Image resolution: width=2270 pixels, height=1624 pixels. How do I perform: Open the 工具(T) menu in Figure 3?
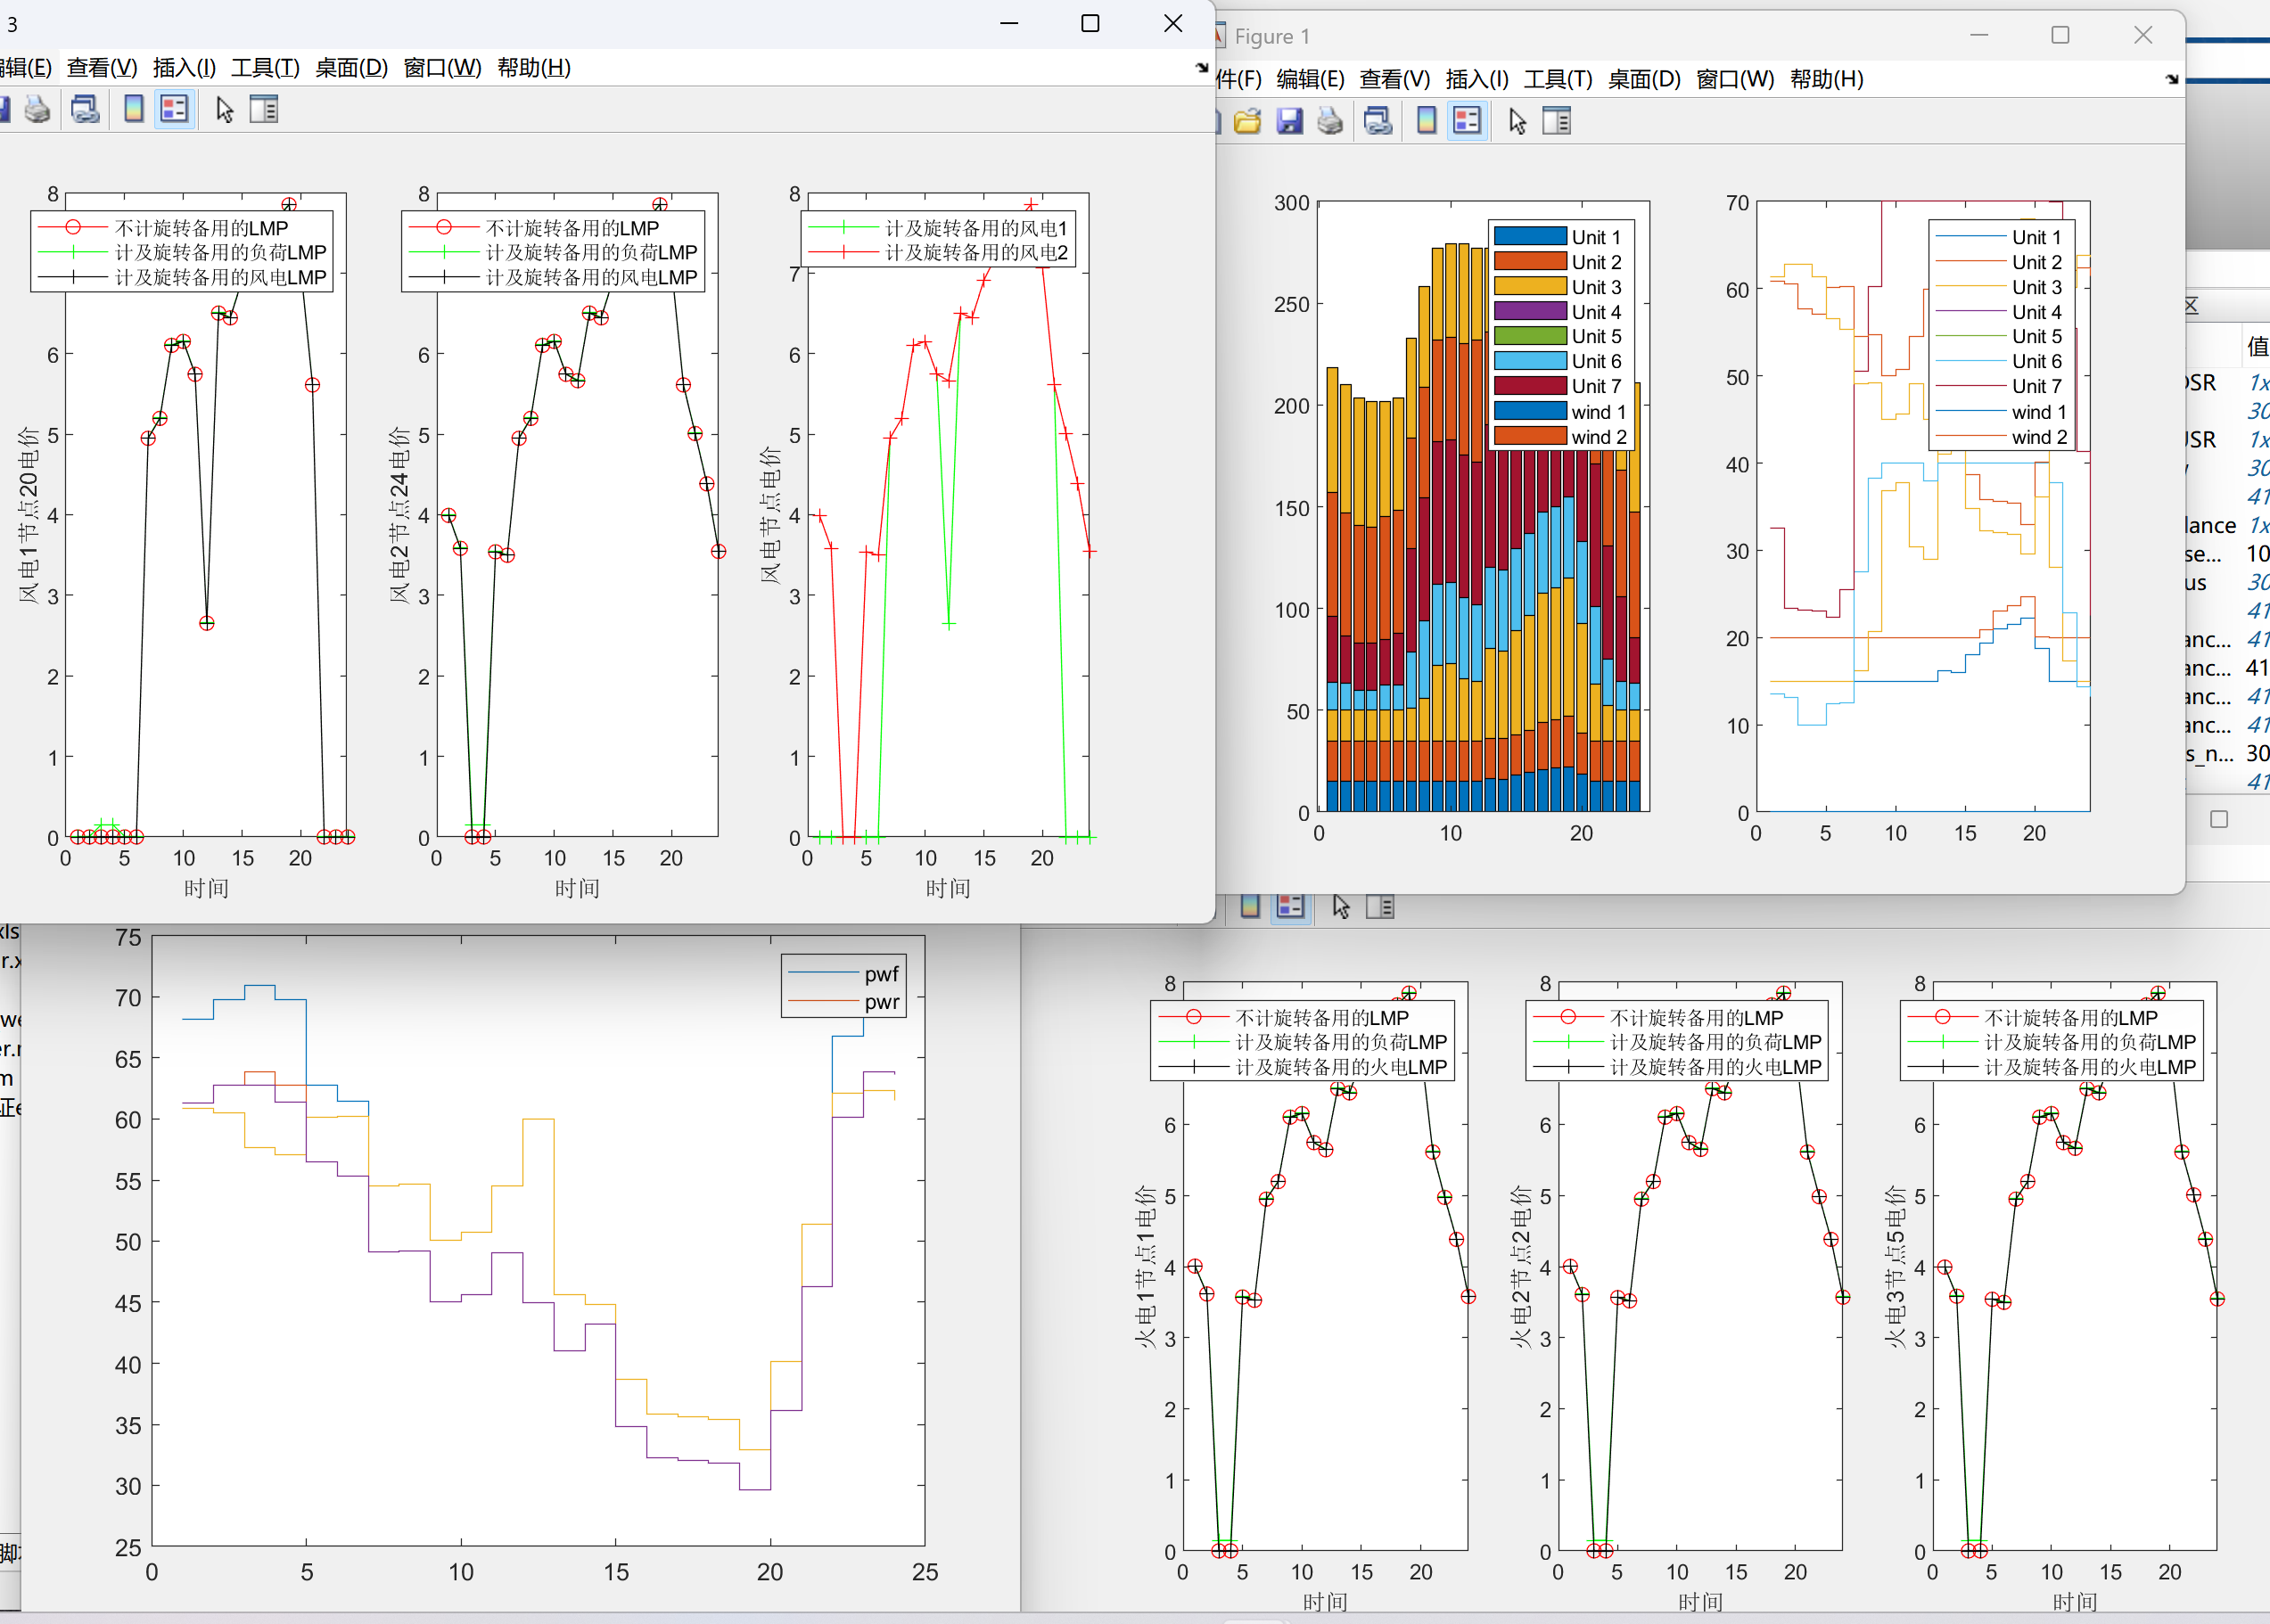265,68
